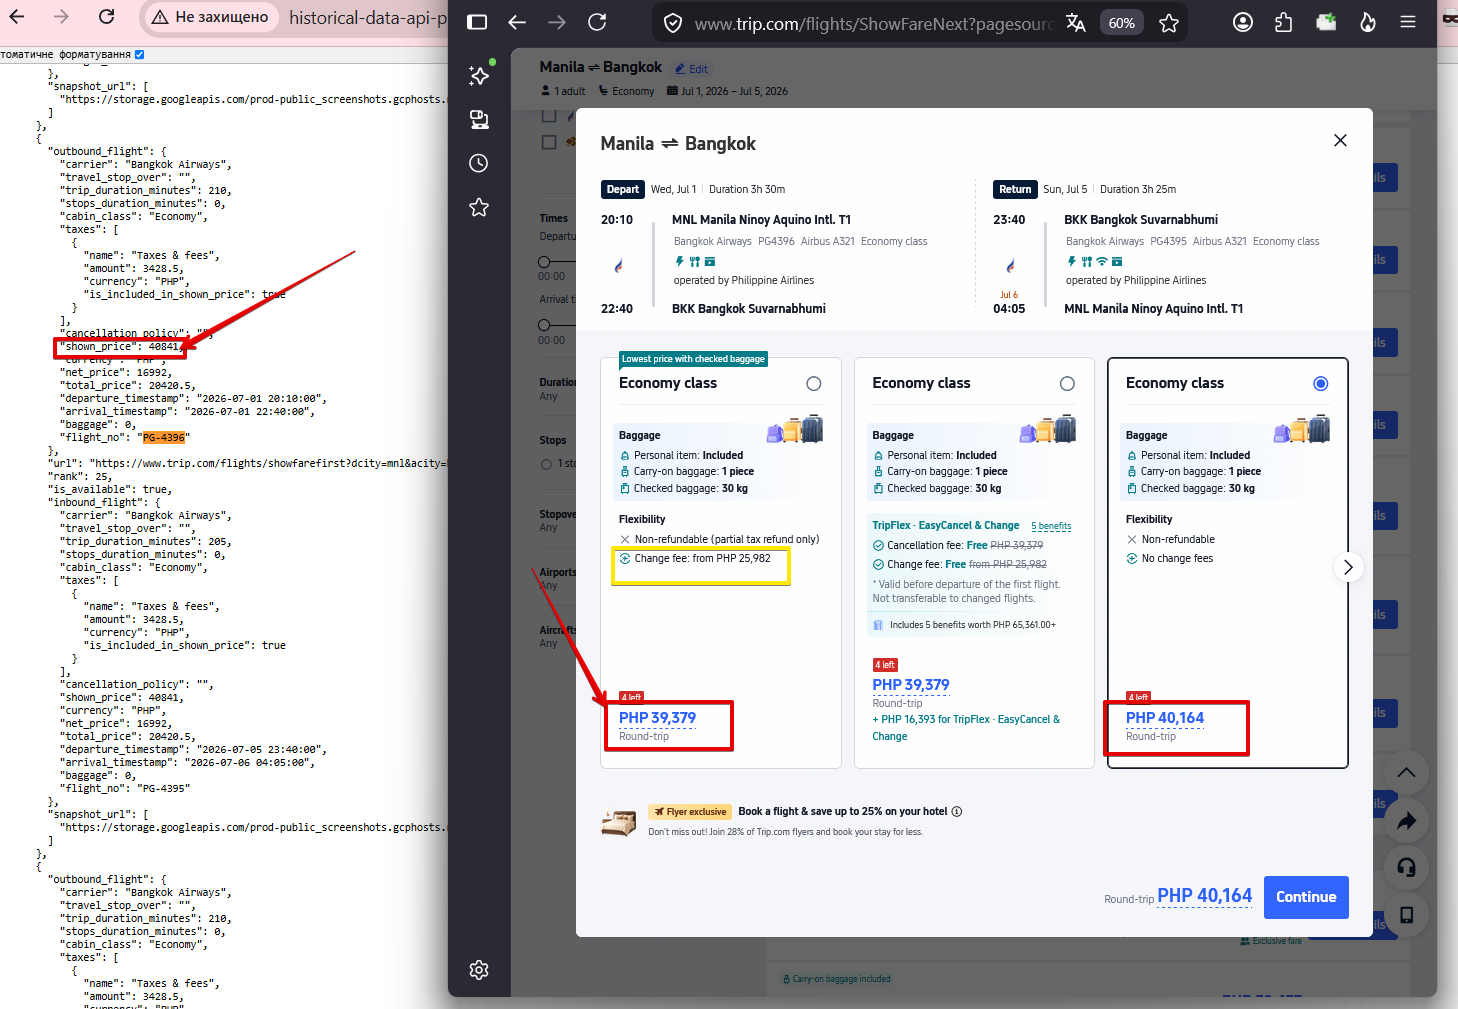Click PHP 39,379 price in the lowest-price card
Image resolution: width=1458 pixels, height=1009 pixels.
(657, 718)
